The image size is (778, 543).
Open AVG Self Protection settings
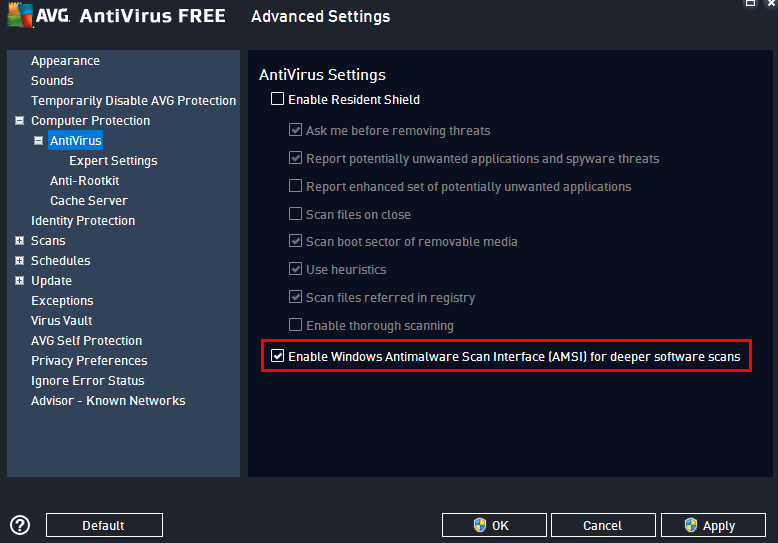tap(86, 340)
